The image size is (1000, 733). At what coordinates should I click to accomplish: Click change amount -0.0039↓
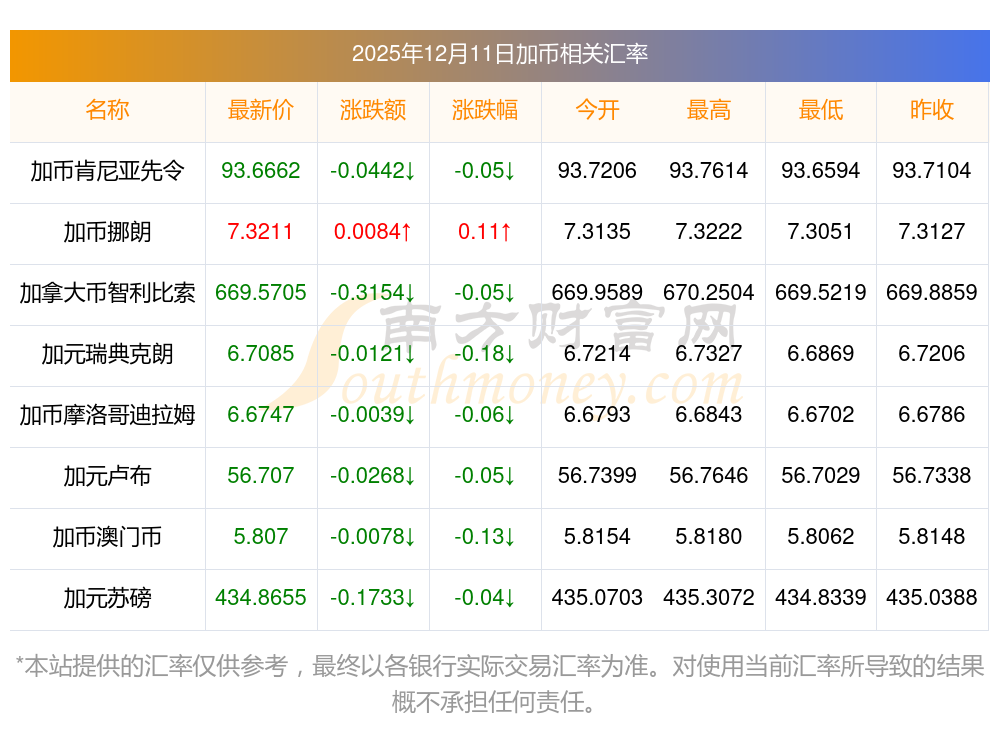(x=373, y=414)
